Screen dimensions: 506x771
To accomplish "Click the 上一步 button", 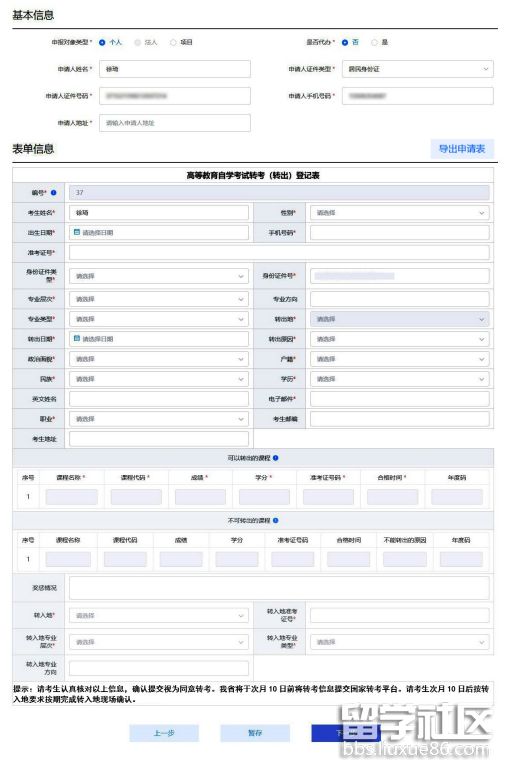I will [164, 733].
